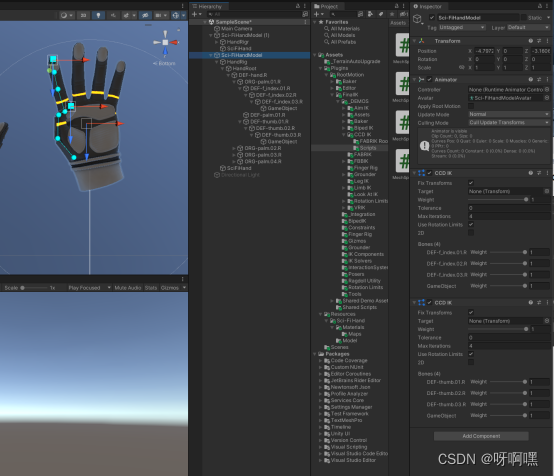Open Culling Mode dropdown
Viewport: 554px width, 476px height.
coord(509,123)
